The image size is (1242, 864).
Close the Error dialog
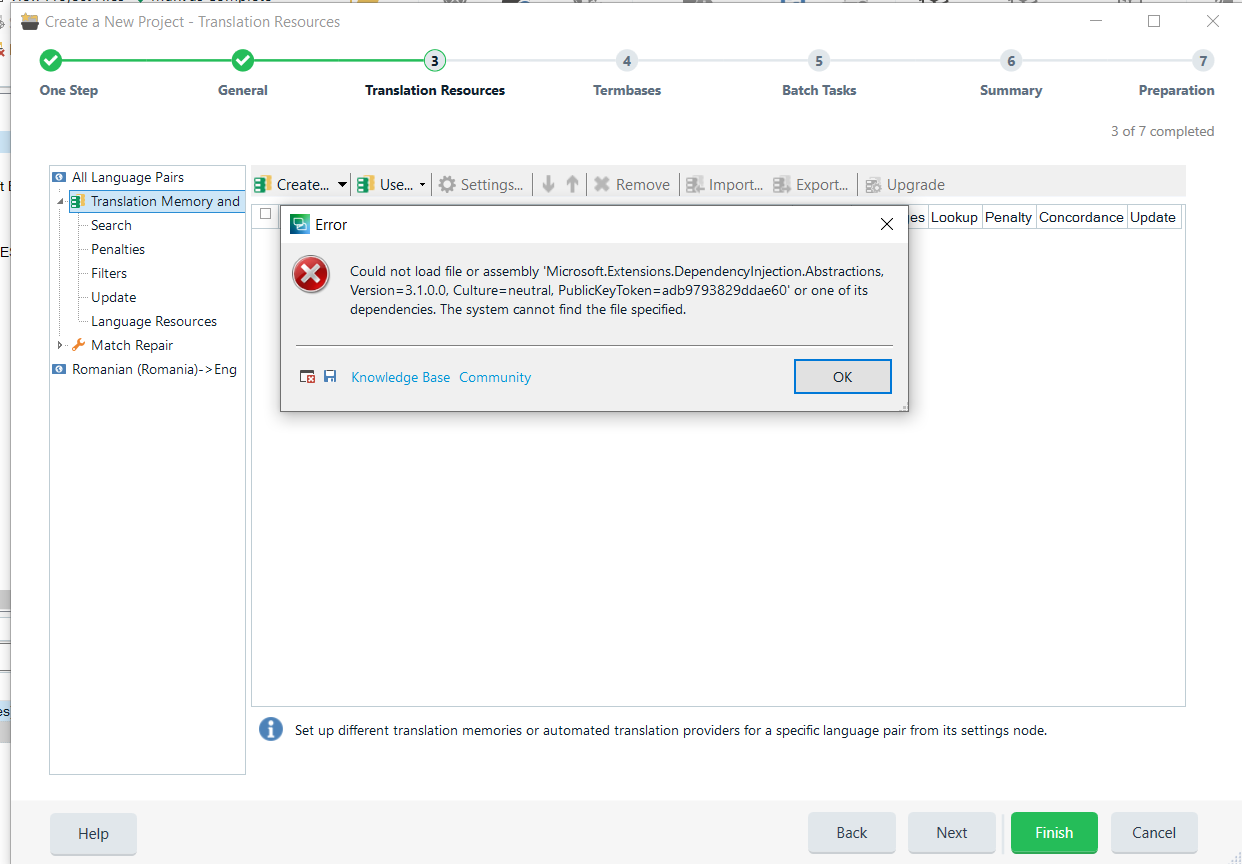[886, 225]
